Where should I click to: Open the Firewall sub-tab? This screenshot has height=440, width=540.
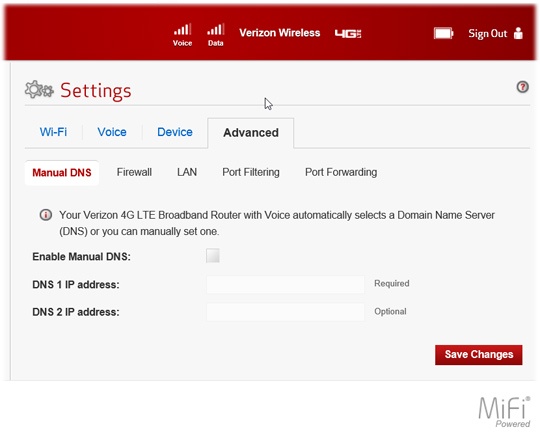134,172
